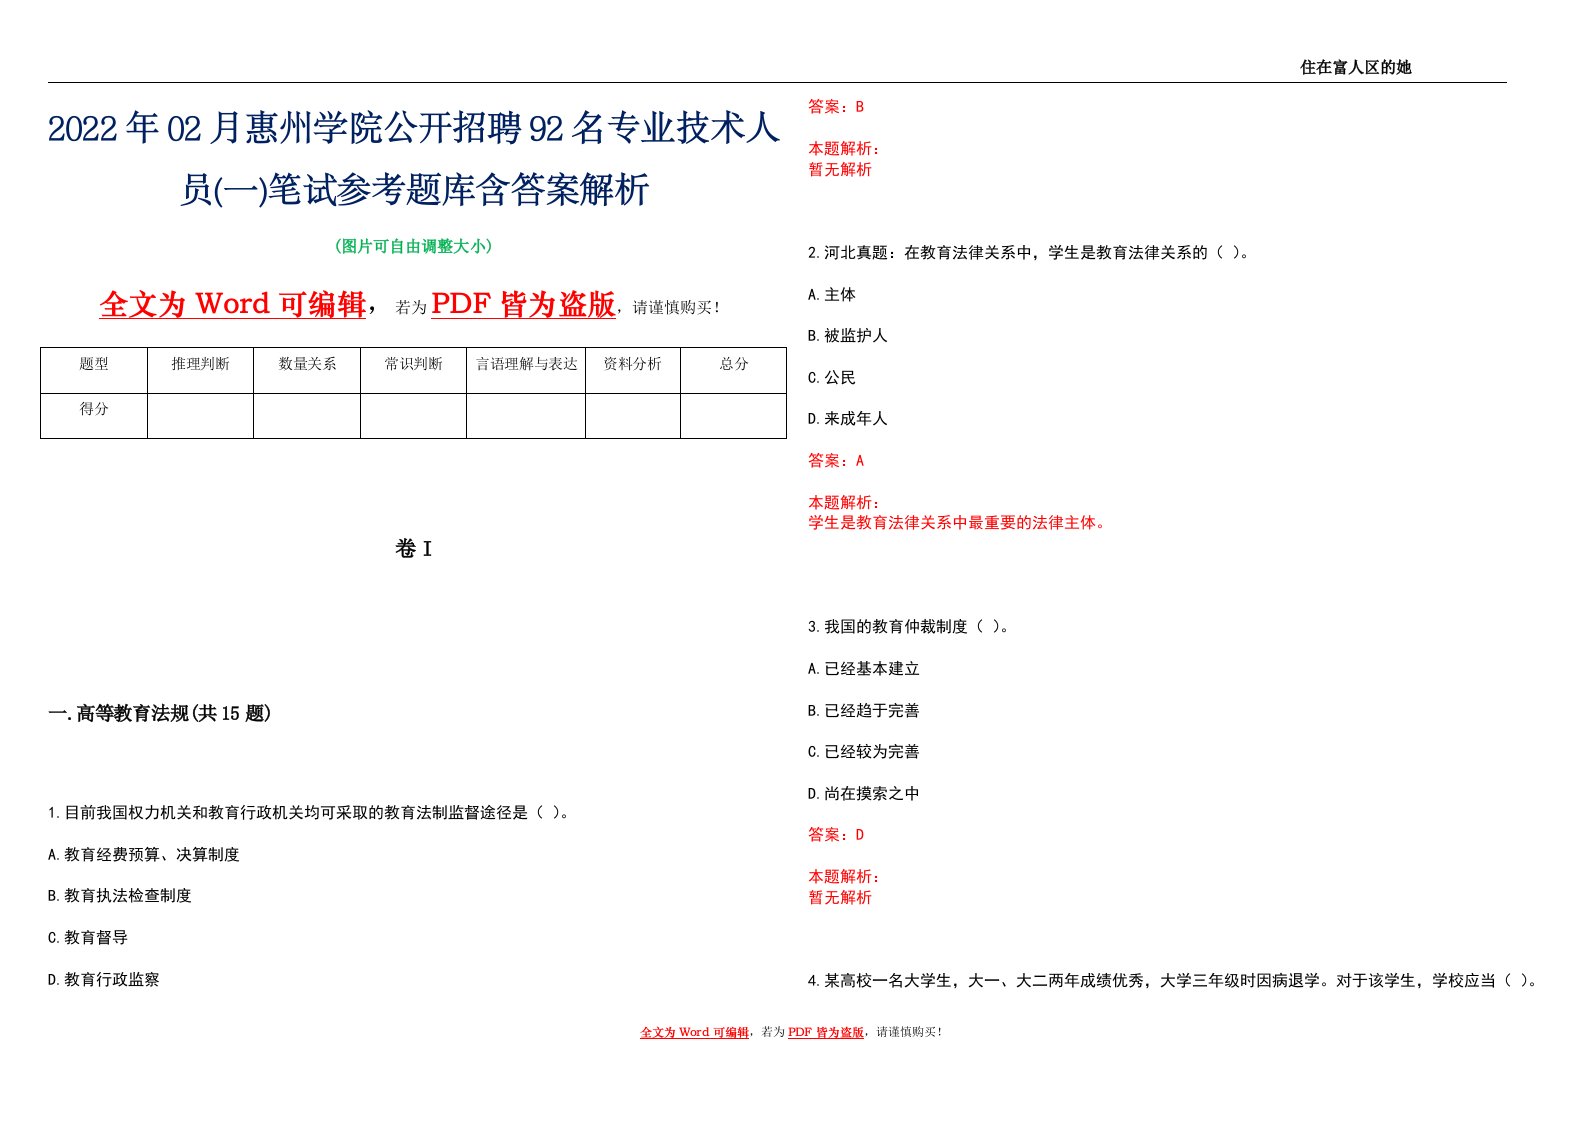Select option 'A.主体'
The height and width of the screenshot is (1122, 1587).
[x=832, y=295]
